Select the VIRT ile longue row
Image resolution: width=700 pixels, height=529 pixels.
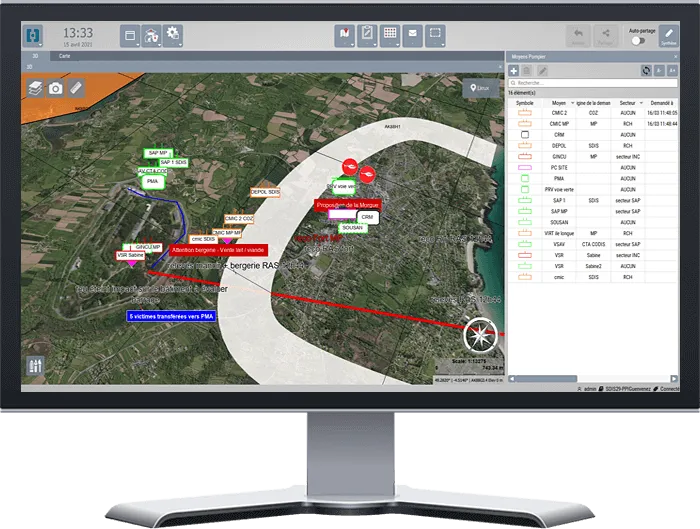593,233
